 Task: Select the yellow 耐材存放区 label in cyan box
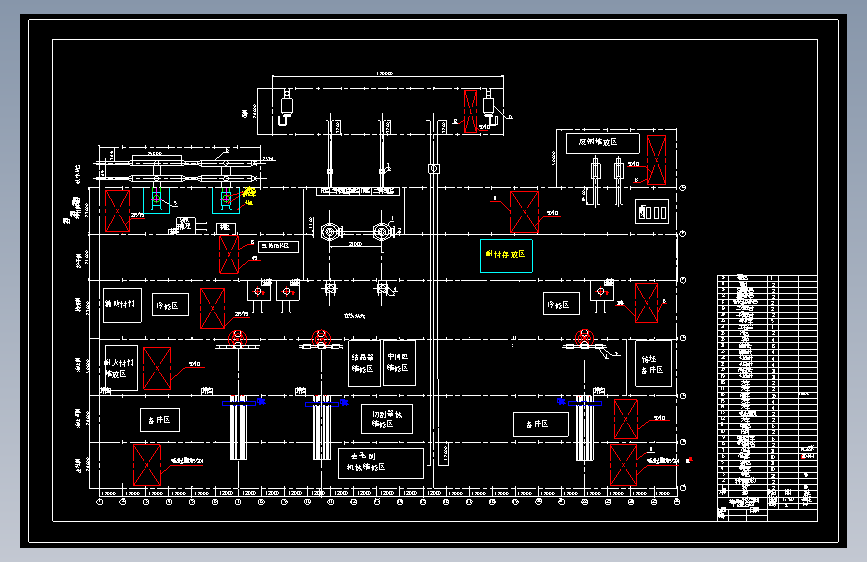[x=506, y=254]
